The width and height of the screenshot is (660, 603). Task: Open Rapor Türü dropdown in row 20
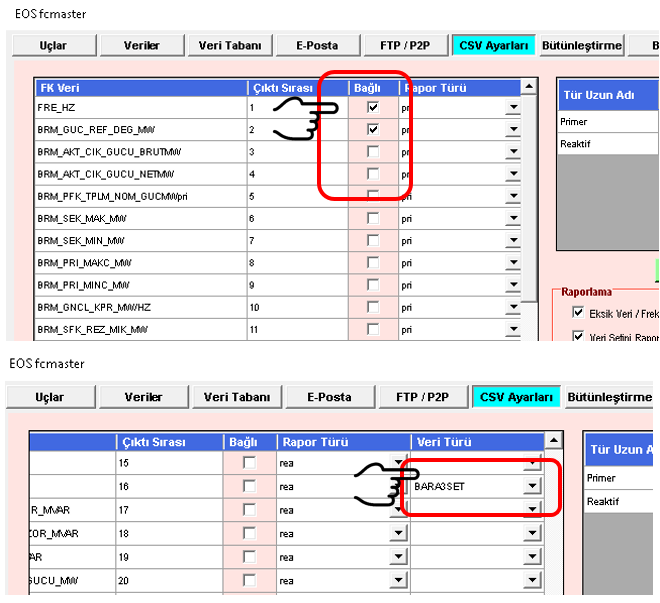click(398, 581)
